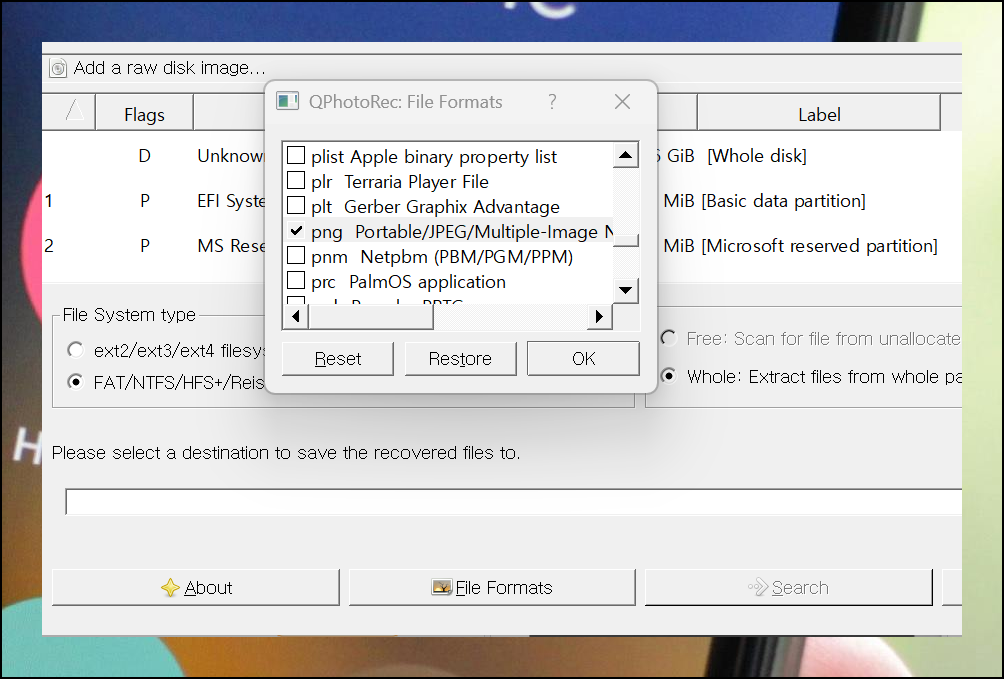The width and height of the screenshot is (1004, 679).
Task: Click flag D in first partition row
Action: tap(145, 156)
